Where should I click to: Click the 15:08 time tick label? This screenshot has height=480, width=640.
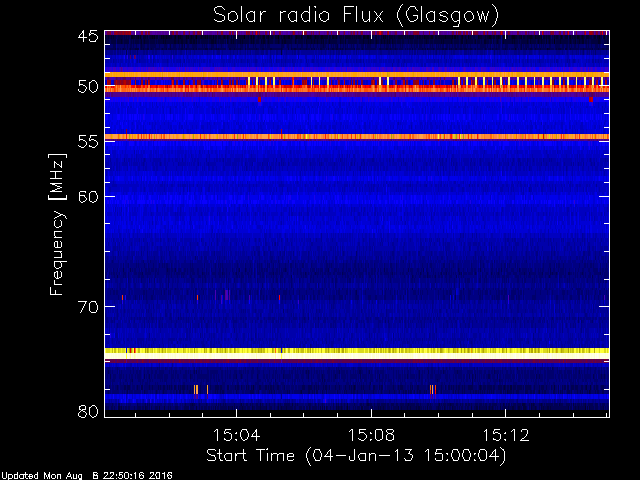pyautogui.click(x=371, y=435)
